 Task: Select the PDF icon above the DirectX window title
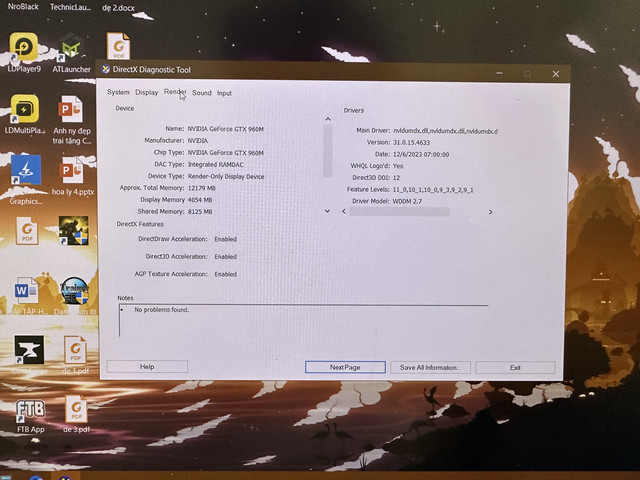pos(118,46)
